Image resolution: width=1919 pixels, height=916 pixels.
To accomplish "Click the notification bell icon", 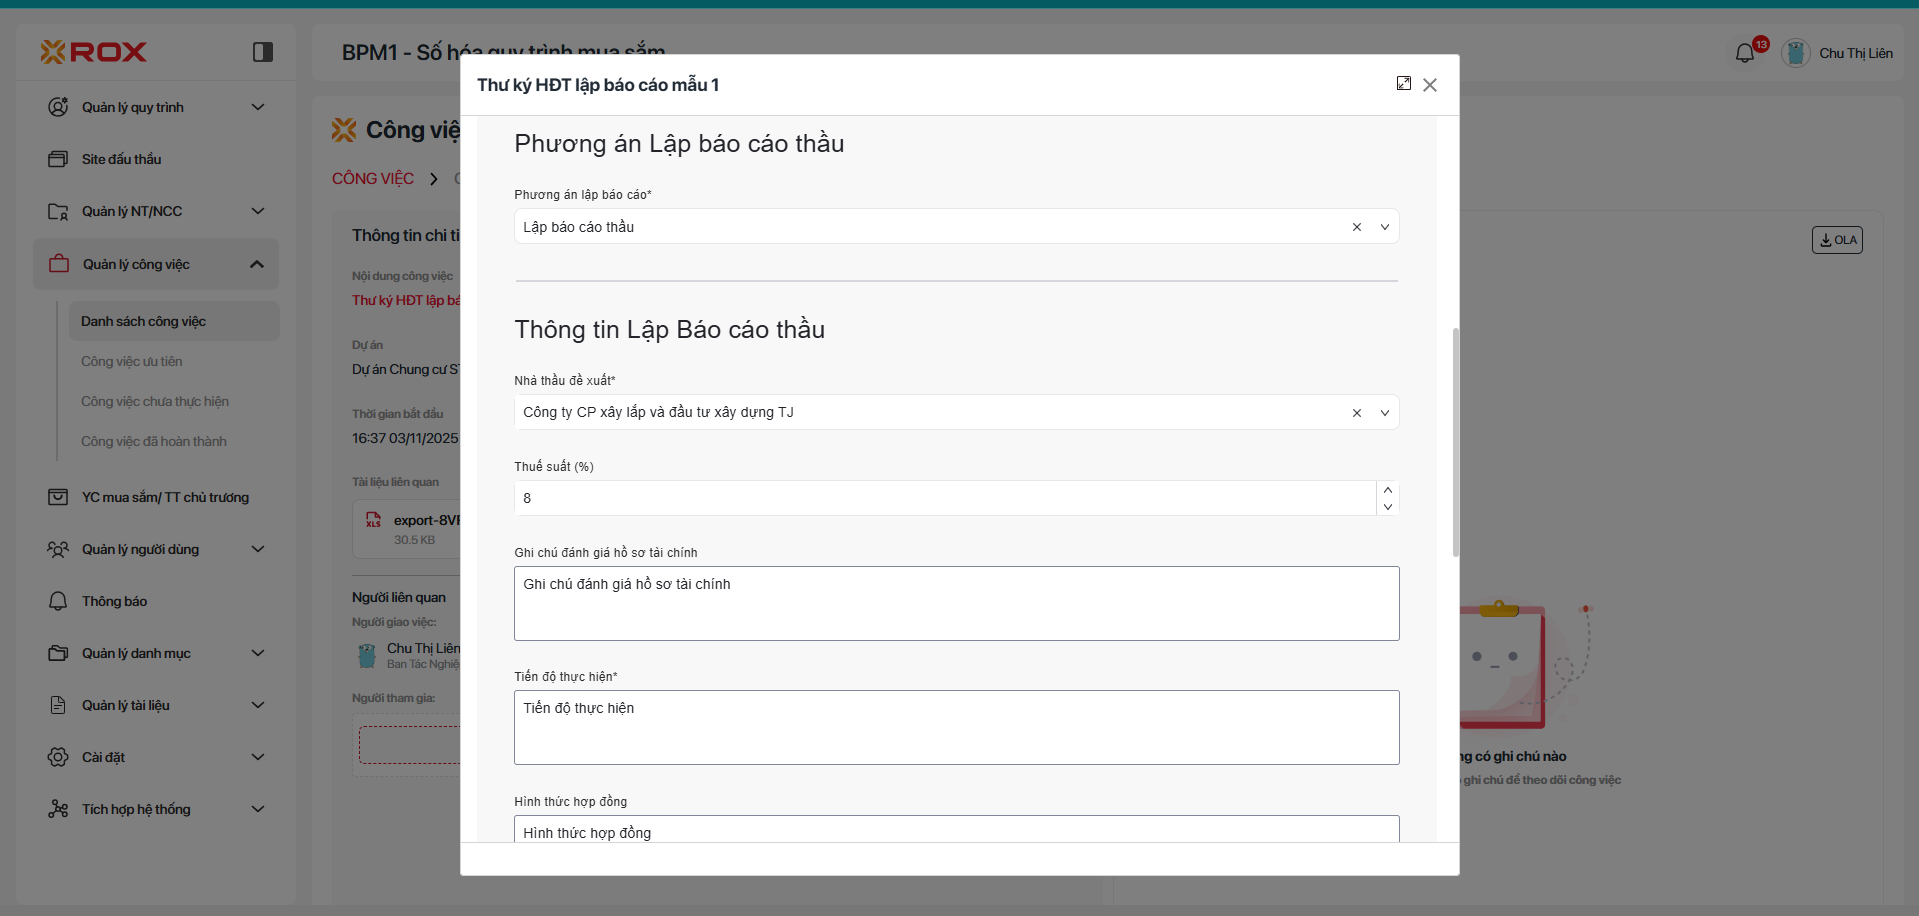I will [x=1745, y=53].
